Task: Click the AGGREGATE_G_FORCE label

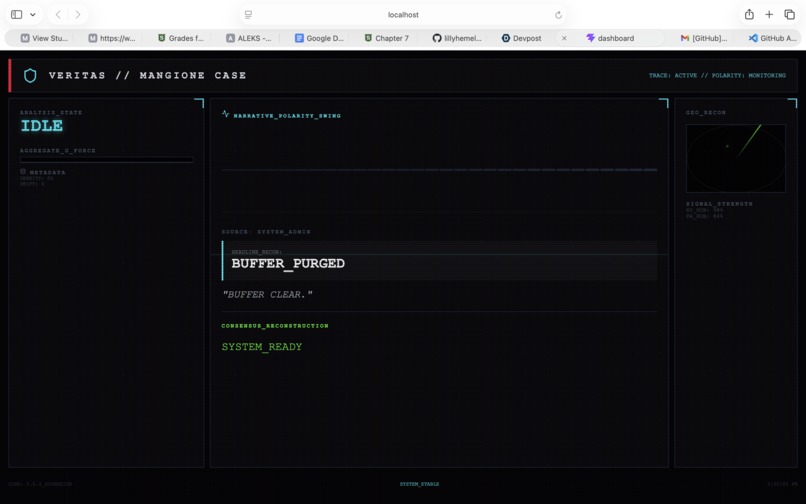Action: (58, 151)
